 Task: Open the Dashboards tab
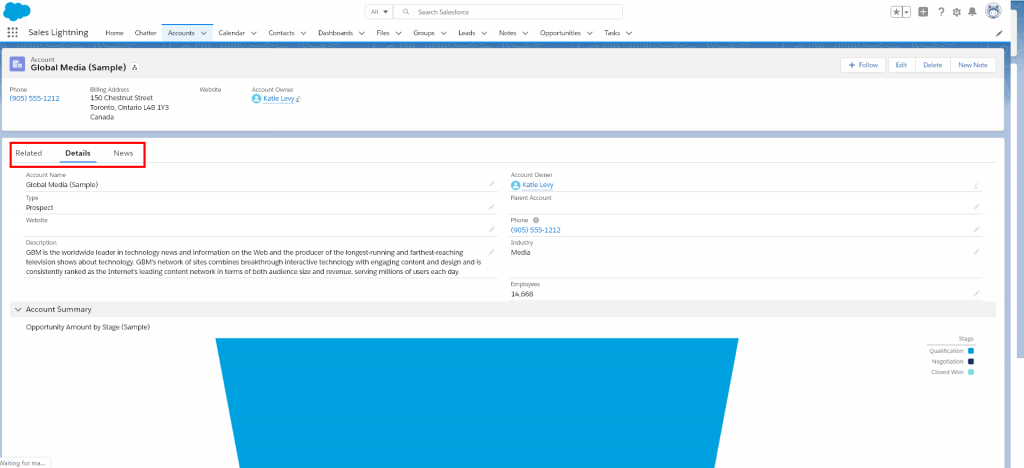click(336, 33)
